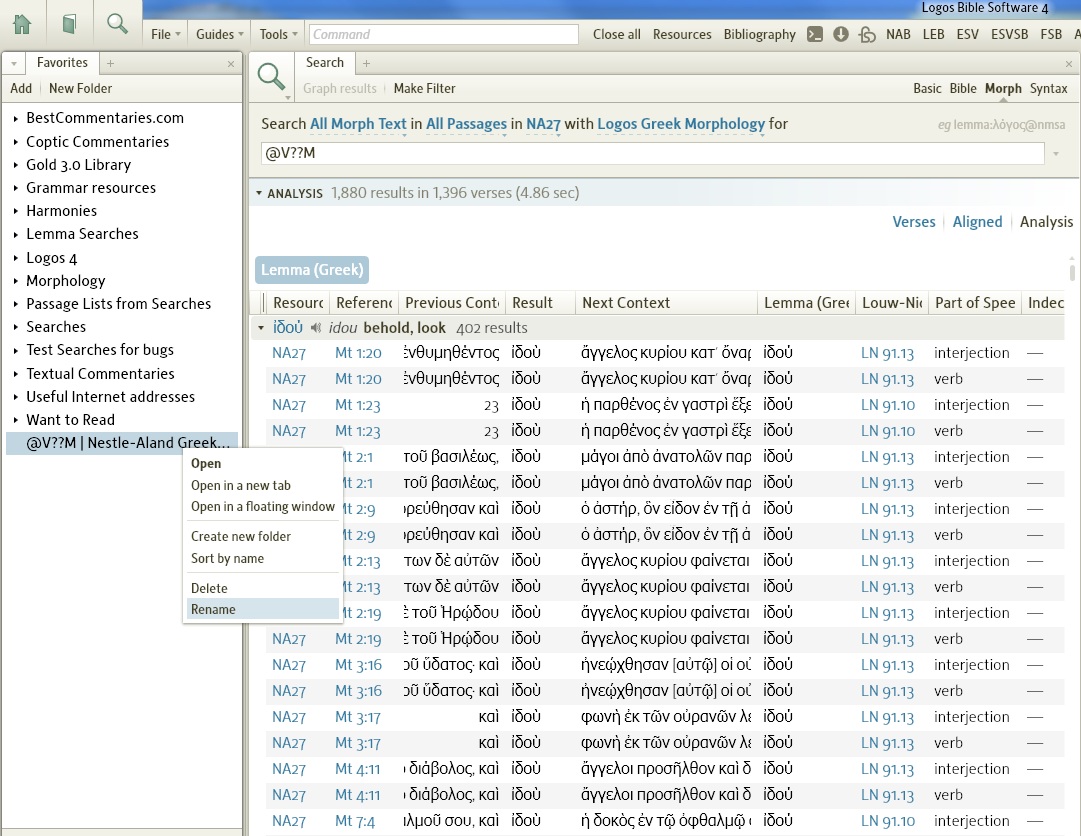Sort by Result column header
This screenshot has height=836, width=1081.
[x=540, y=303]
